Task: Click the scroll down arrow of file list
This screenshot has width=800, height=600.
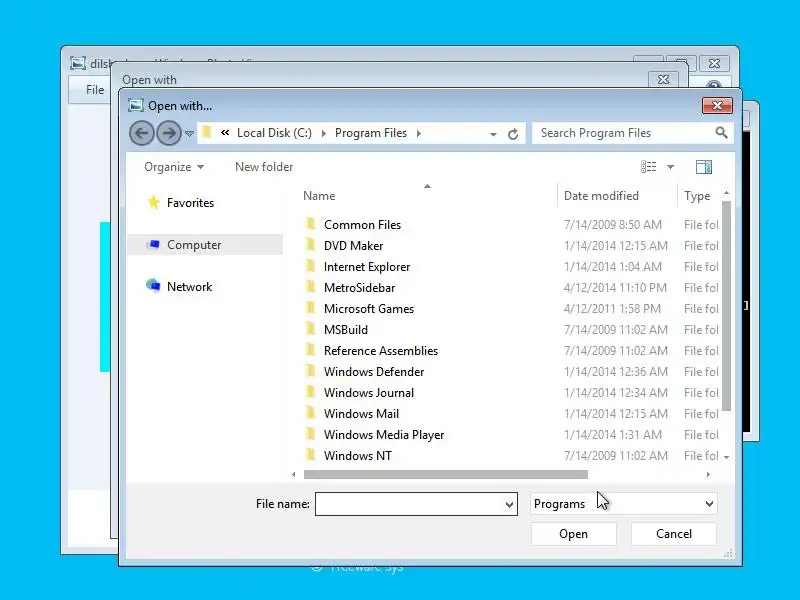Action: pyautogui.click(x=727, y=457)
